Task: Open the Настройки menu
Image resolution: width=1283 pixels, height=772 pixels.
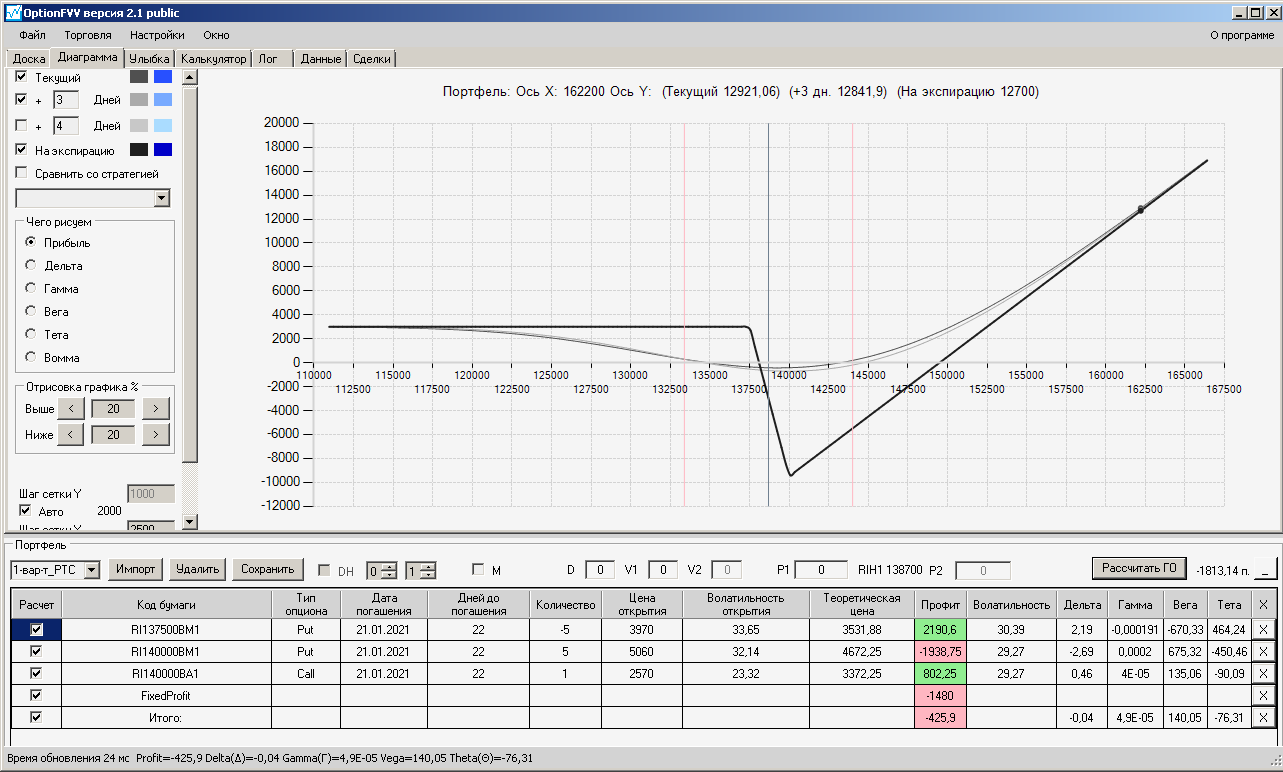Action: [157, 35]
